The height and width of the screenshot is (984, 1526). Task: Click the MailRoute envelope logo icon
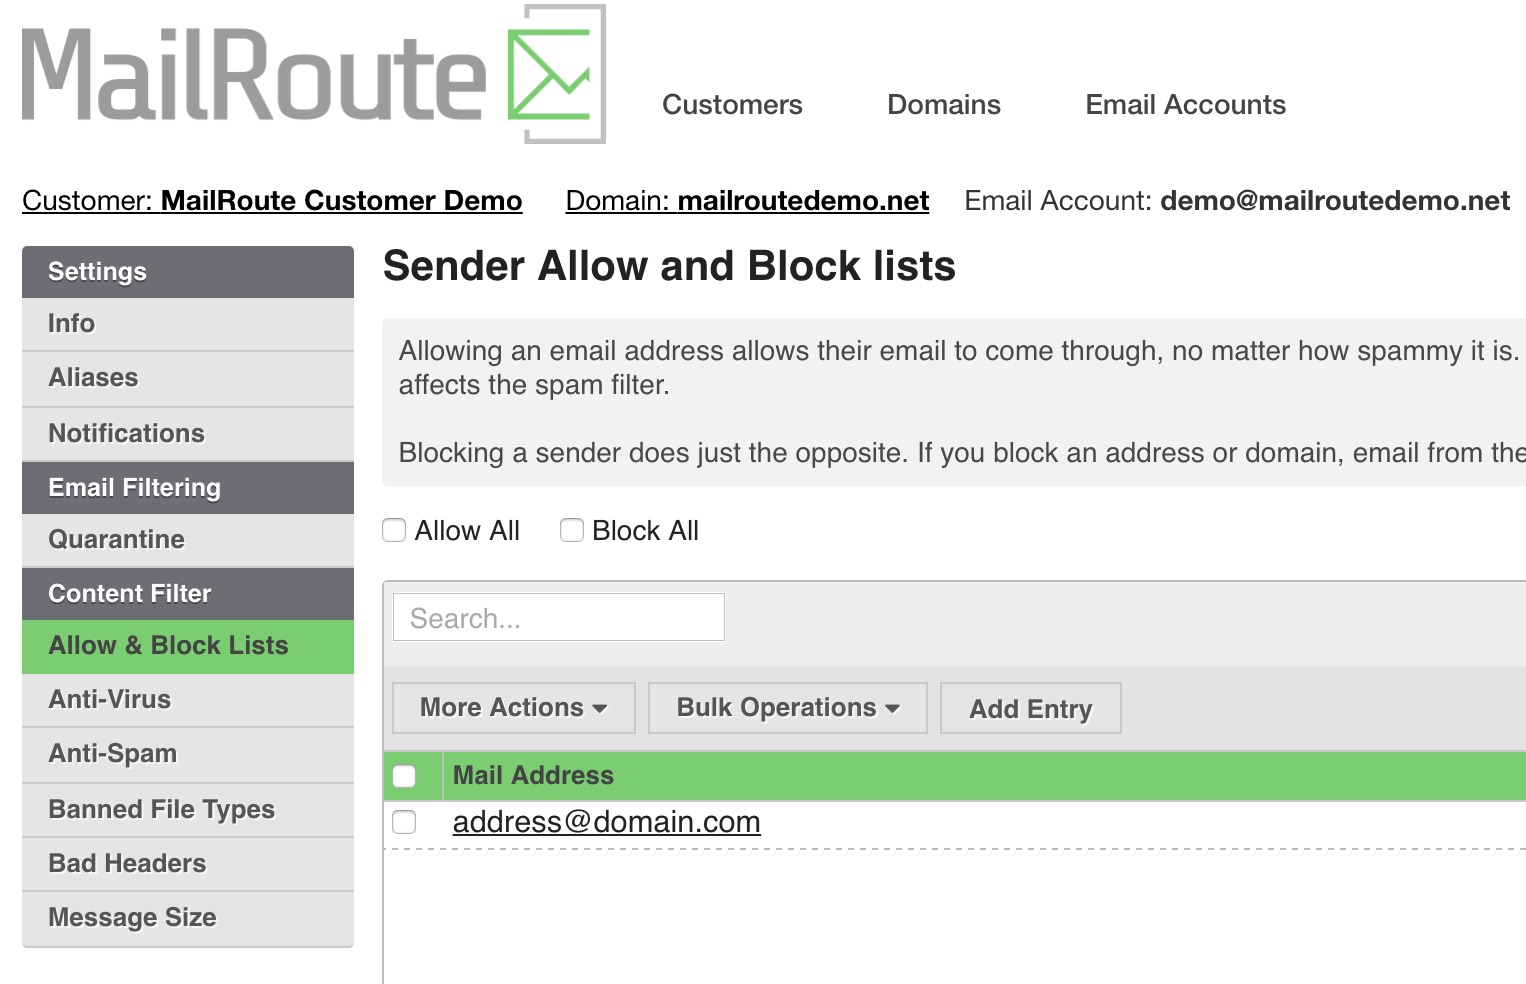coord(556,74)
